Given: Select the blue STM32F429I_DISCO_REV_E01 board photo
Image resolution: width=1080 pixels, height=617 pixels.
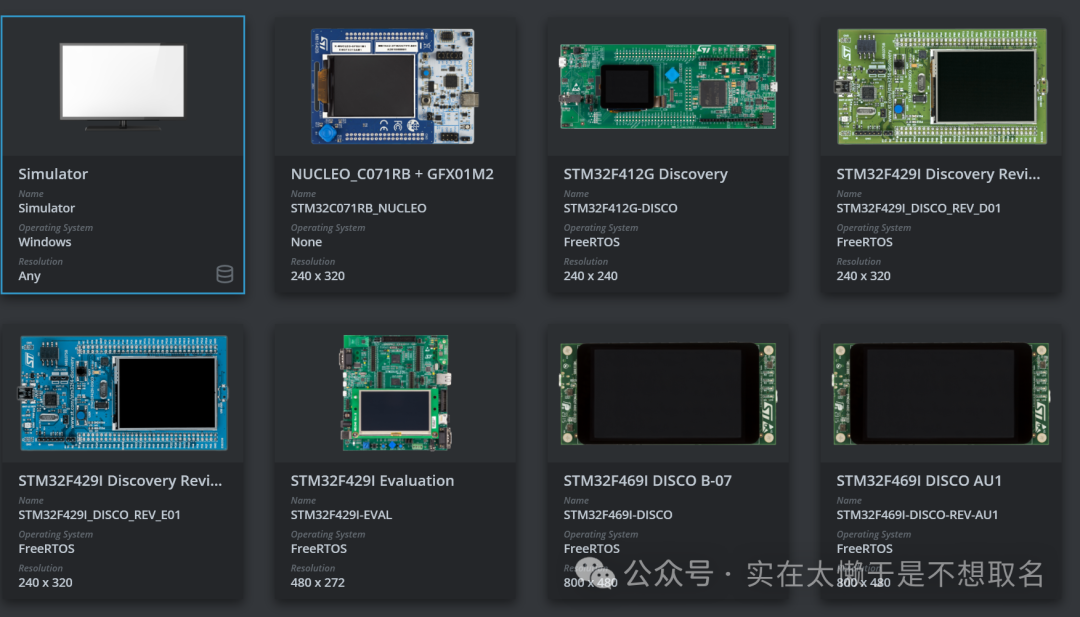Looking at the screenshot, I should pyautogui.click(x=122, y=393).
